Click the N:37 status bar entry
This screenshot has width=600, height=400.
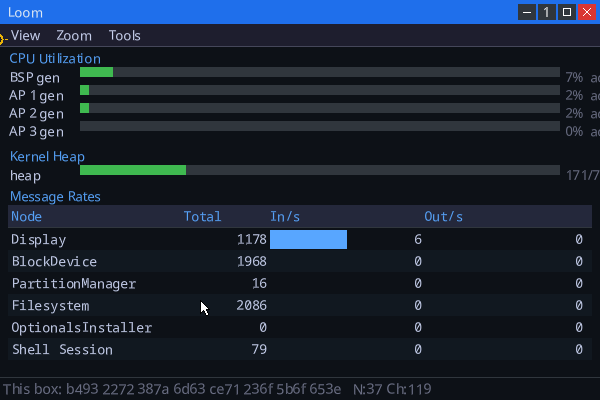(367, 389)
